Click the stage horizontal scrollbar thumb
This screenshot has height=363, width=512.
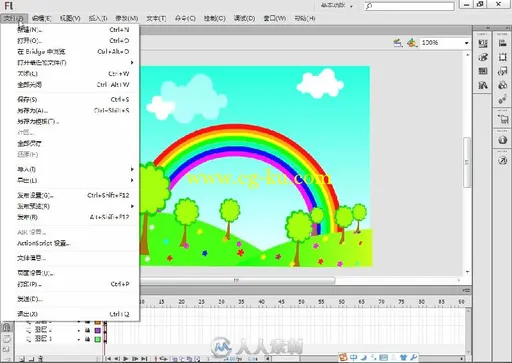(237, 280)
